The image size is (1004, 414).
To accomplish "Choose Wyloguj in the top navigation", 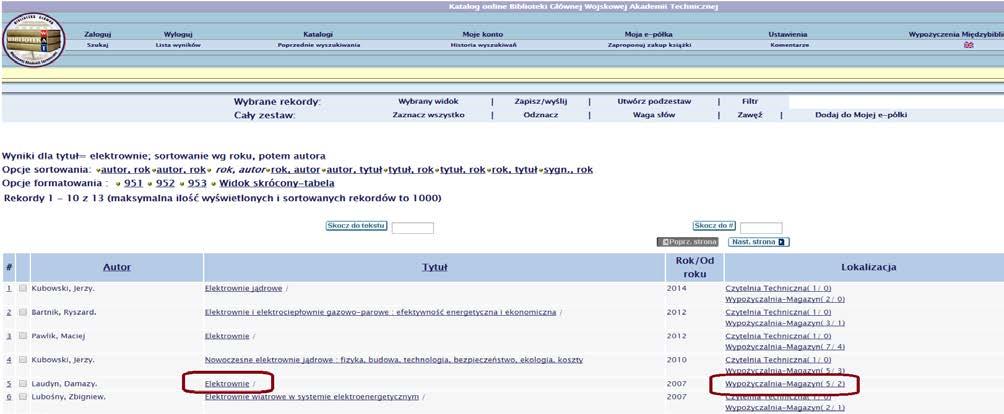I will tap(178, 35).
